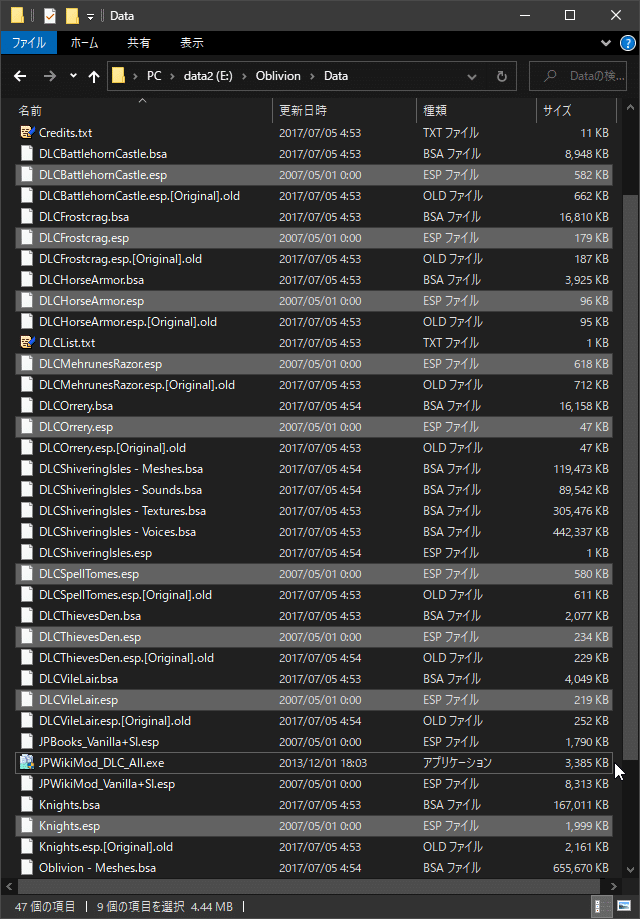Click the Knights.bsa file icon
This screenshot has width=640, height=919.
(x=26, y=805)
